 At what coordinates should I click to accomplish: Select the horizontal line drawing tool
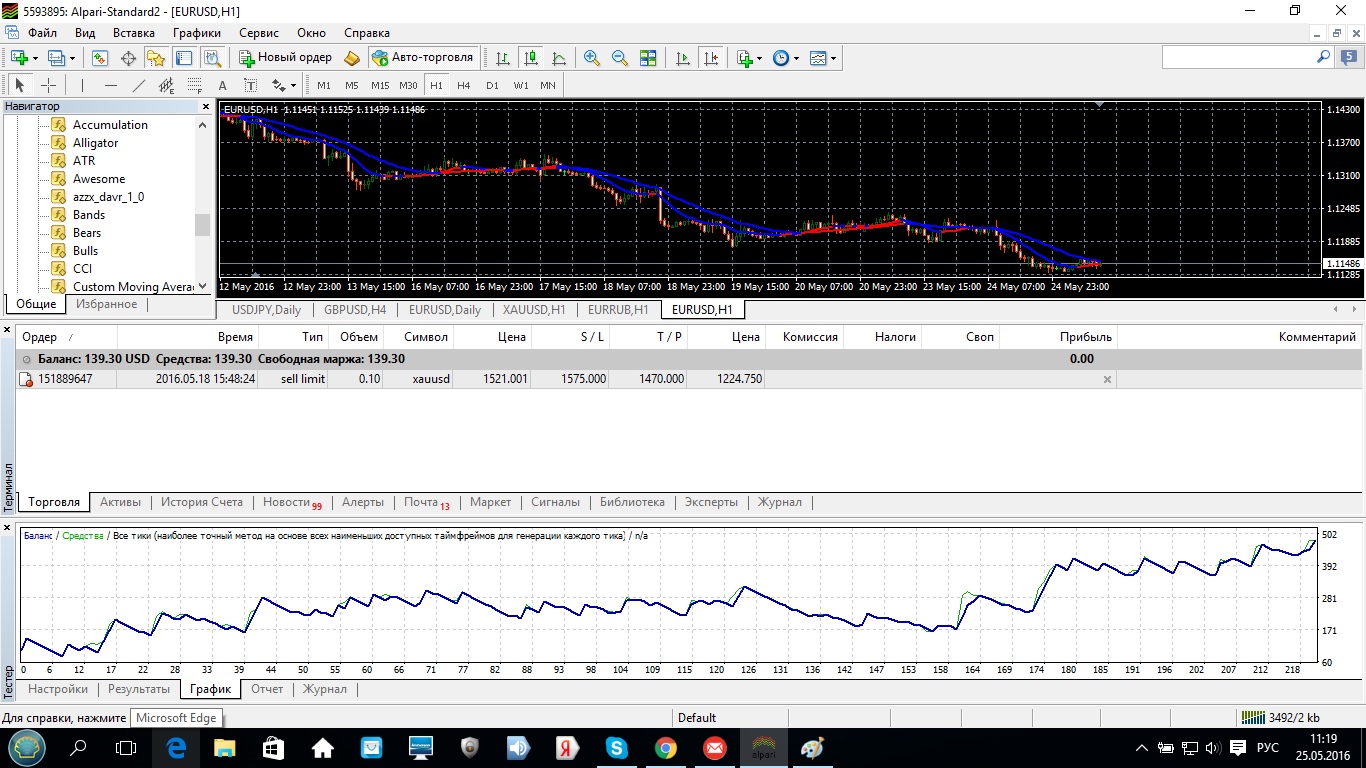(x=110, y=85)
